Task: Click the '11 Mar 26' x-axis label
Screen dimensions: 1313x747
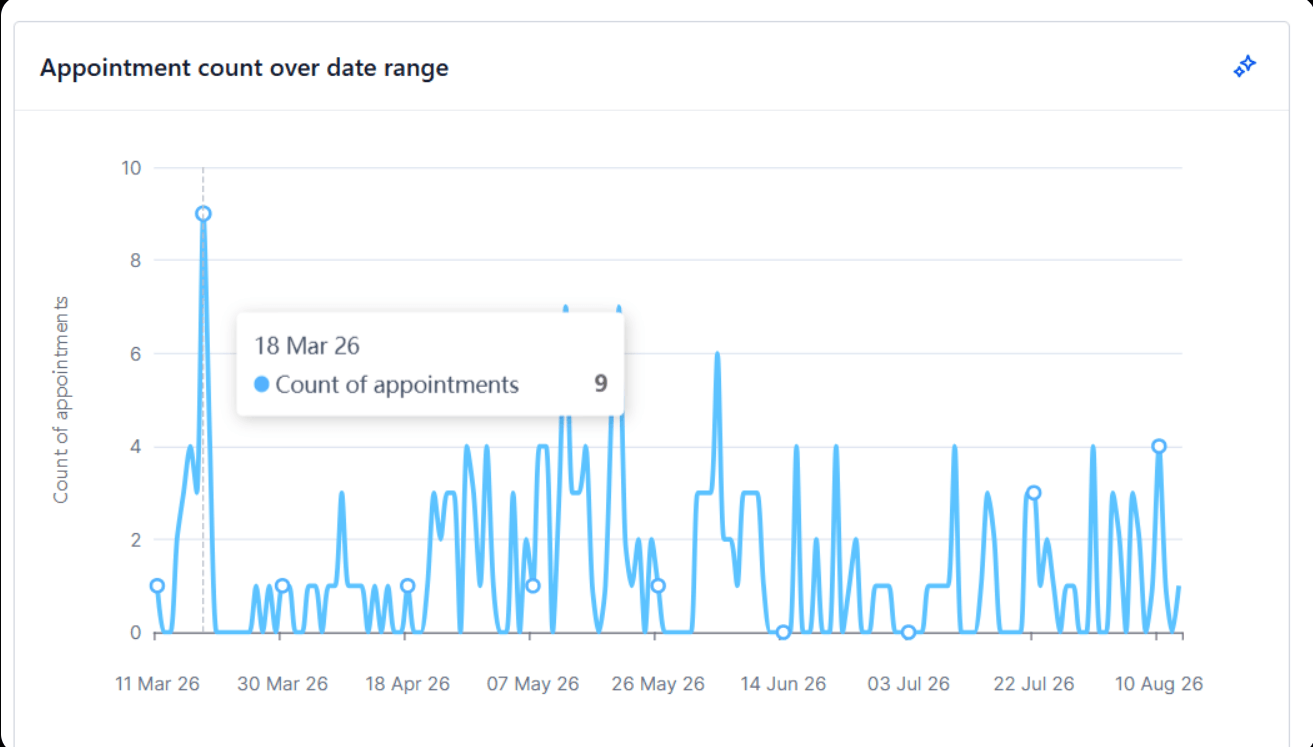Action: [157, 684]
